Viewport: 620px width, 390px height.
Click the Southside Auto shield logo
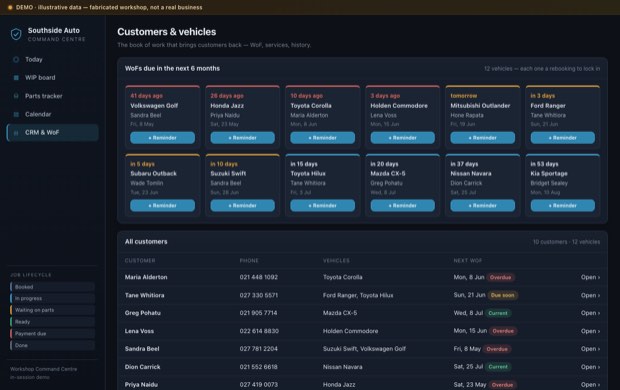[16, 34]
